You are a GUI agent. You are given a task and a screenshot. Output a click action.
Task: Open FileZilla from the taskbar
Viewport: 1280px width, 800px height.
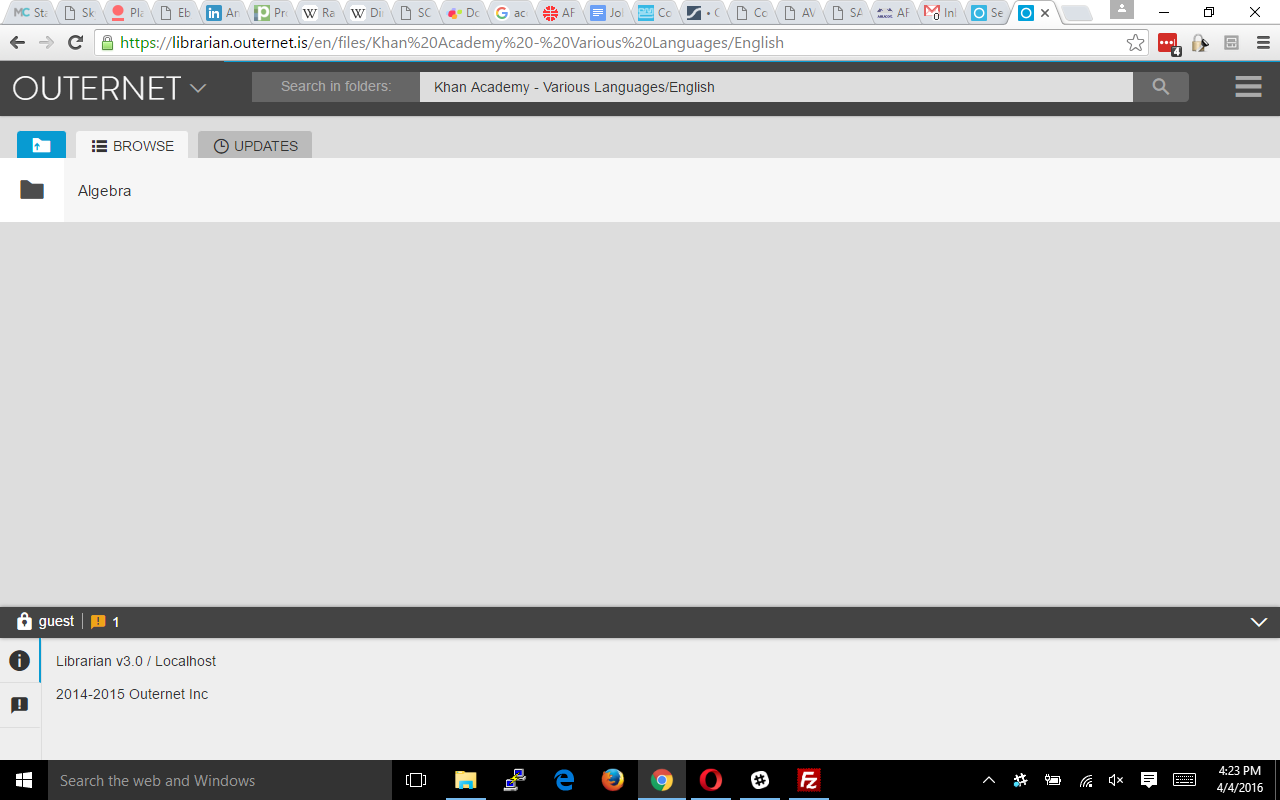tap(809, 780)
